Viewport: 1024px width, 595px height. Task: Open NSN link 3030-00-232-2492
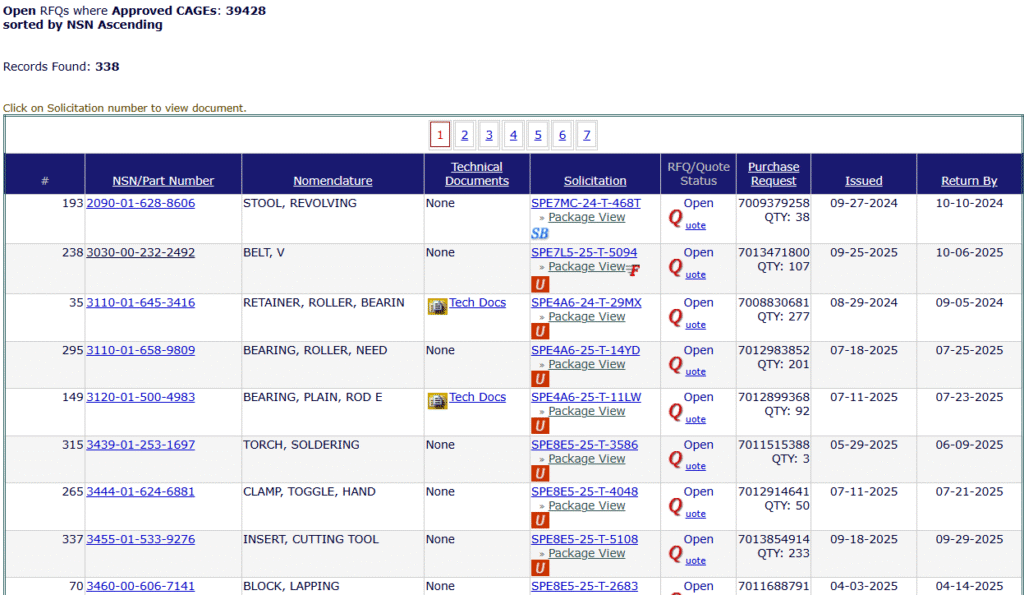140,253
